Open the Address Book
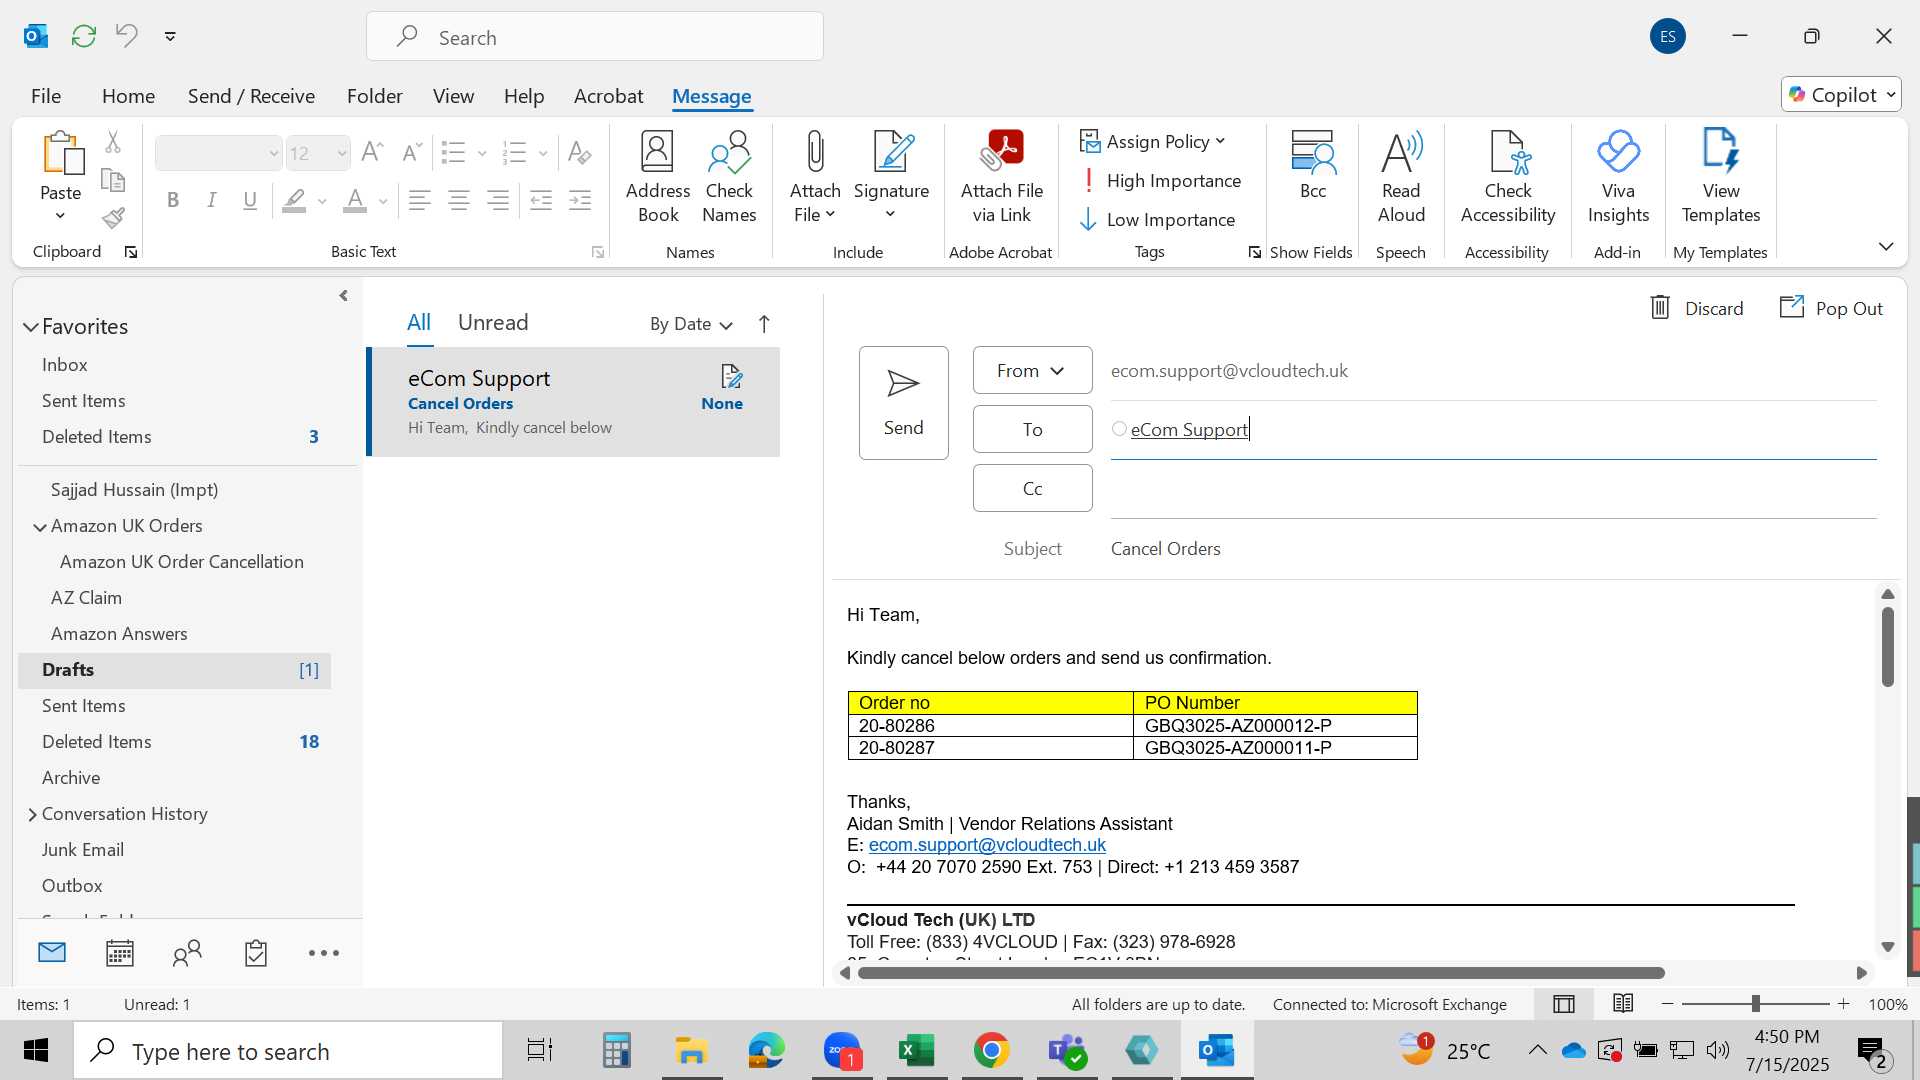The image size is (1920, 1080). (658, 177)
